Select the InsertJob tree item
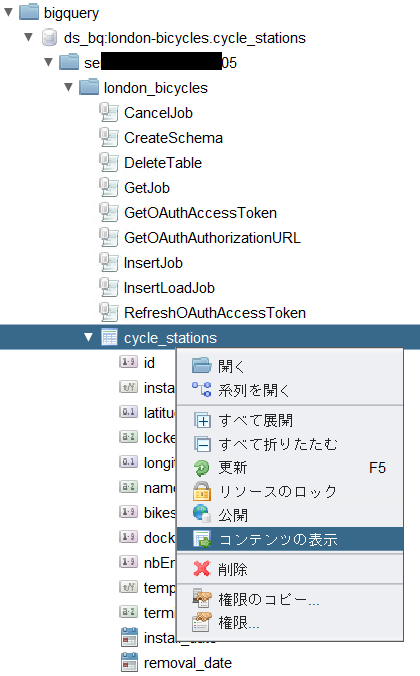The width and height of the screenshot is (420, 676). (153, 263)
